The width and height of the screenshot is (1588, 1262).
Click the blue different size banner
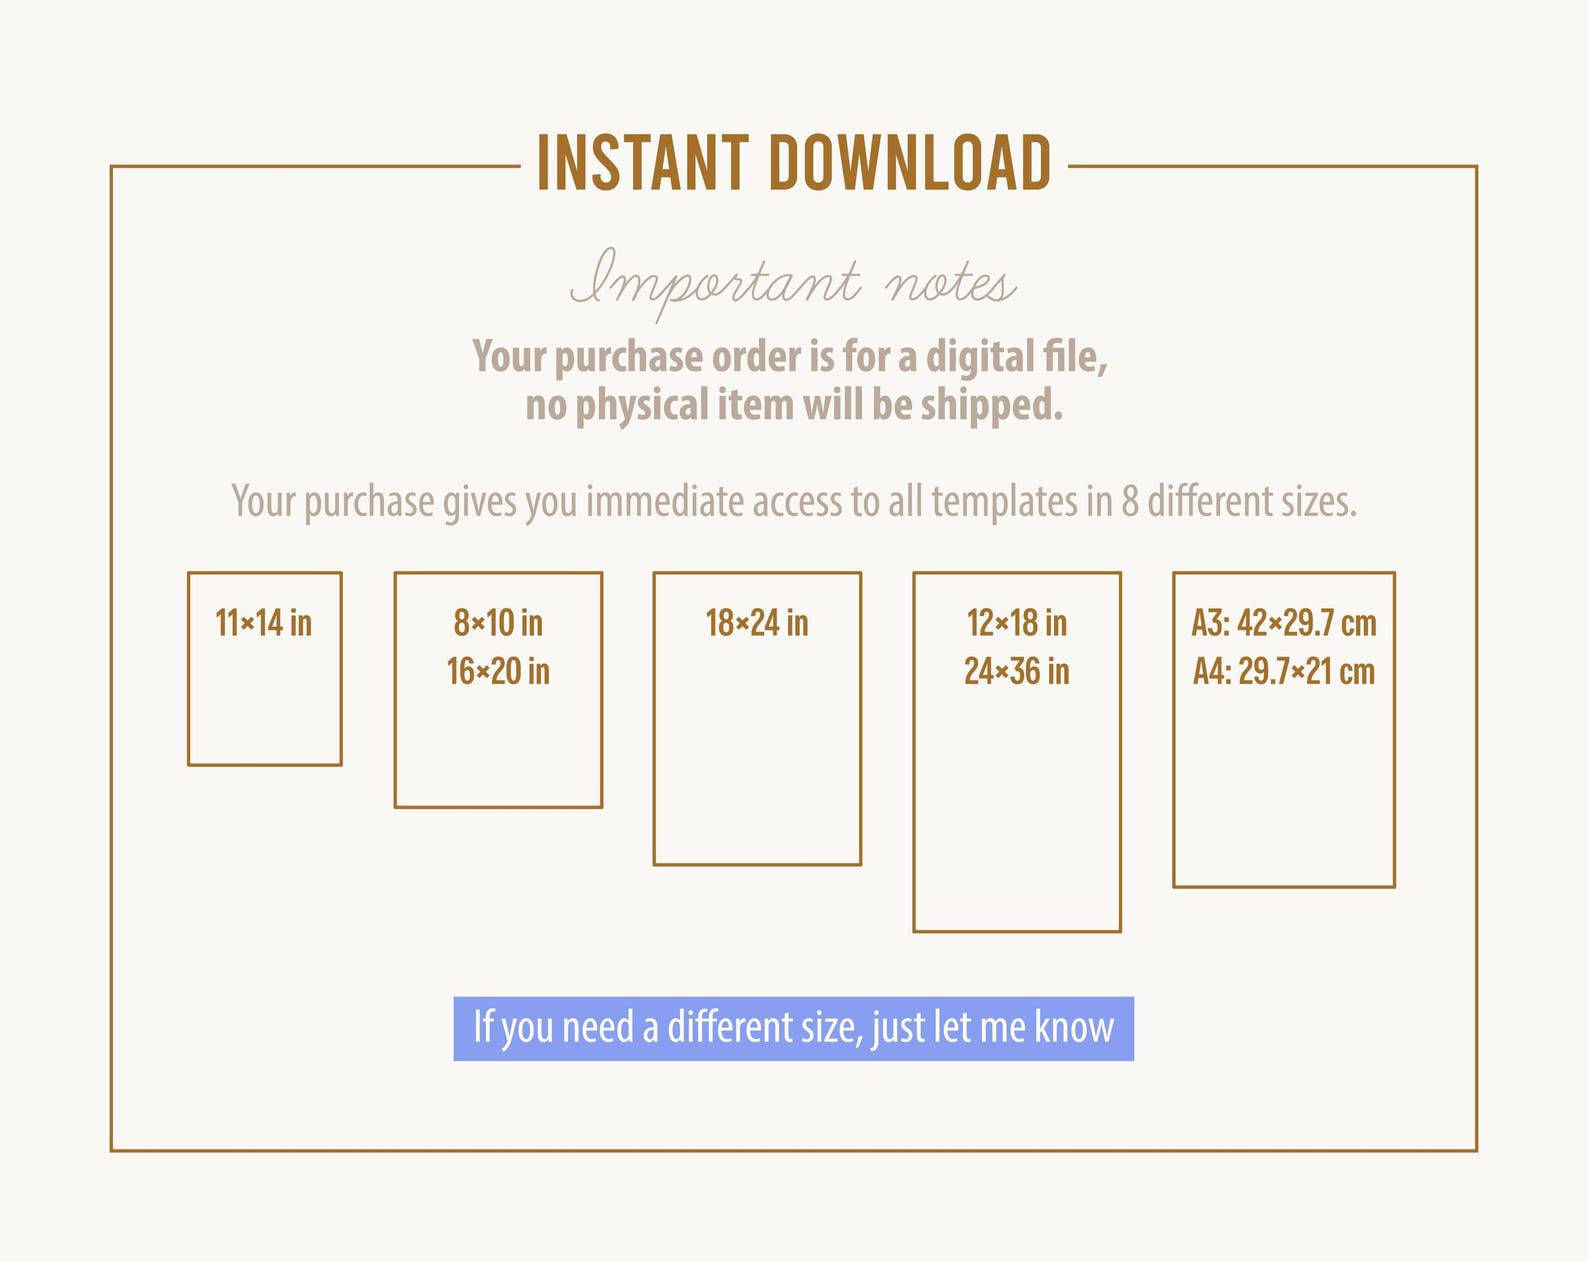[794, 1028]
